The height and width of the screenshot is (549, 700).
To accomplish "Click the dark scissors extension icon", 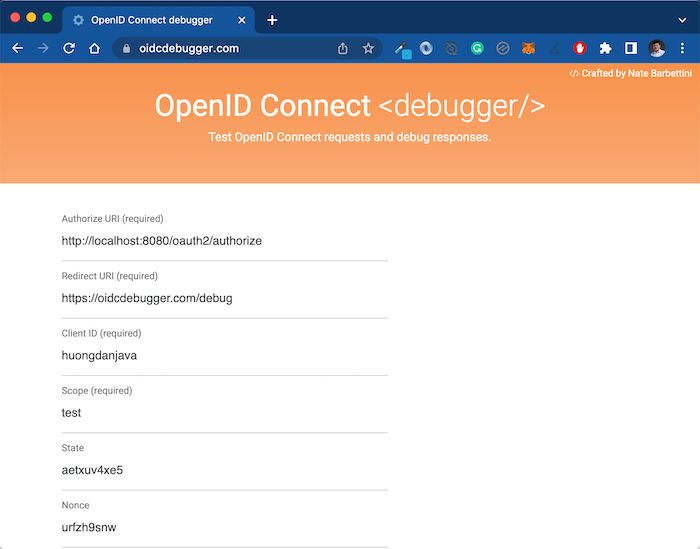I will pos(554,48).
